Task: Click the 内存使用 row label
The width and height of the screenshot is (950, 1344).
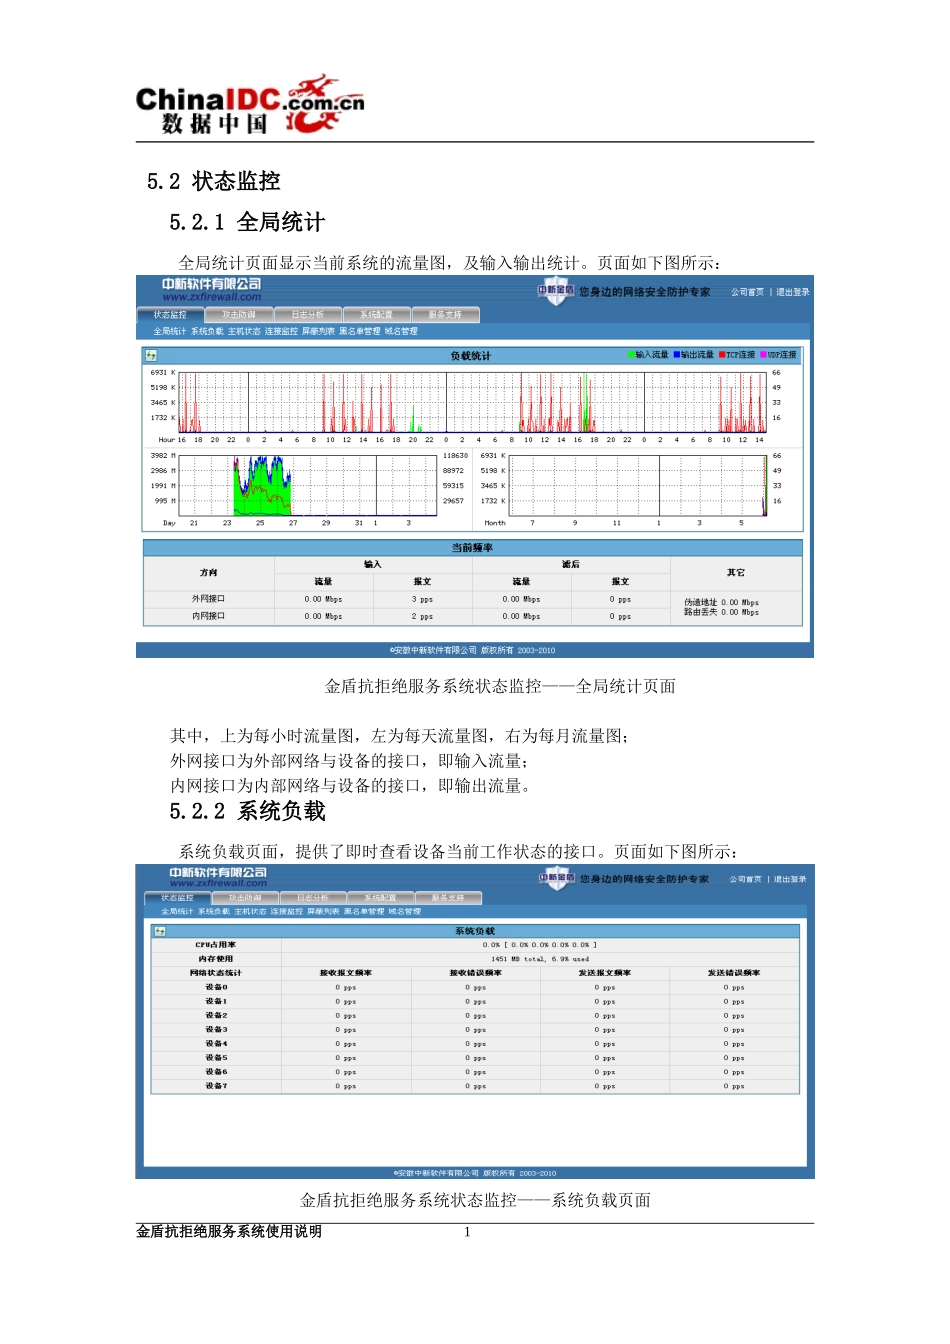Action: [216, 959]
